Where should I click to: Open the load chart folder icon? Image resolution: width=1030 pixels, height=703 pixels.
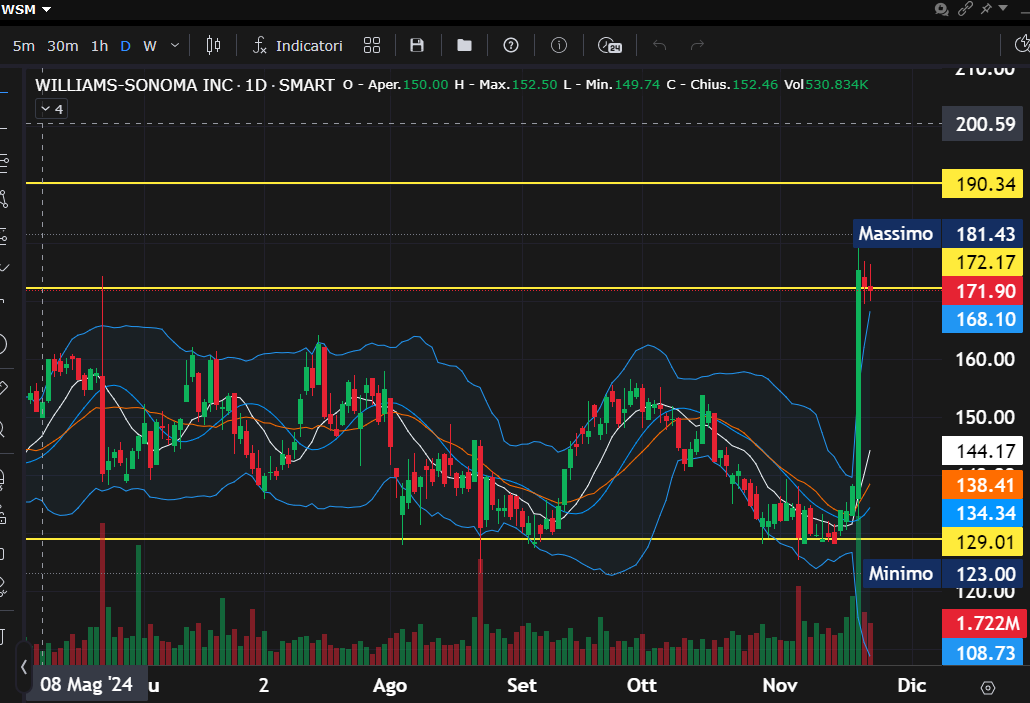pyautogui.click(x=464, y=45)
